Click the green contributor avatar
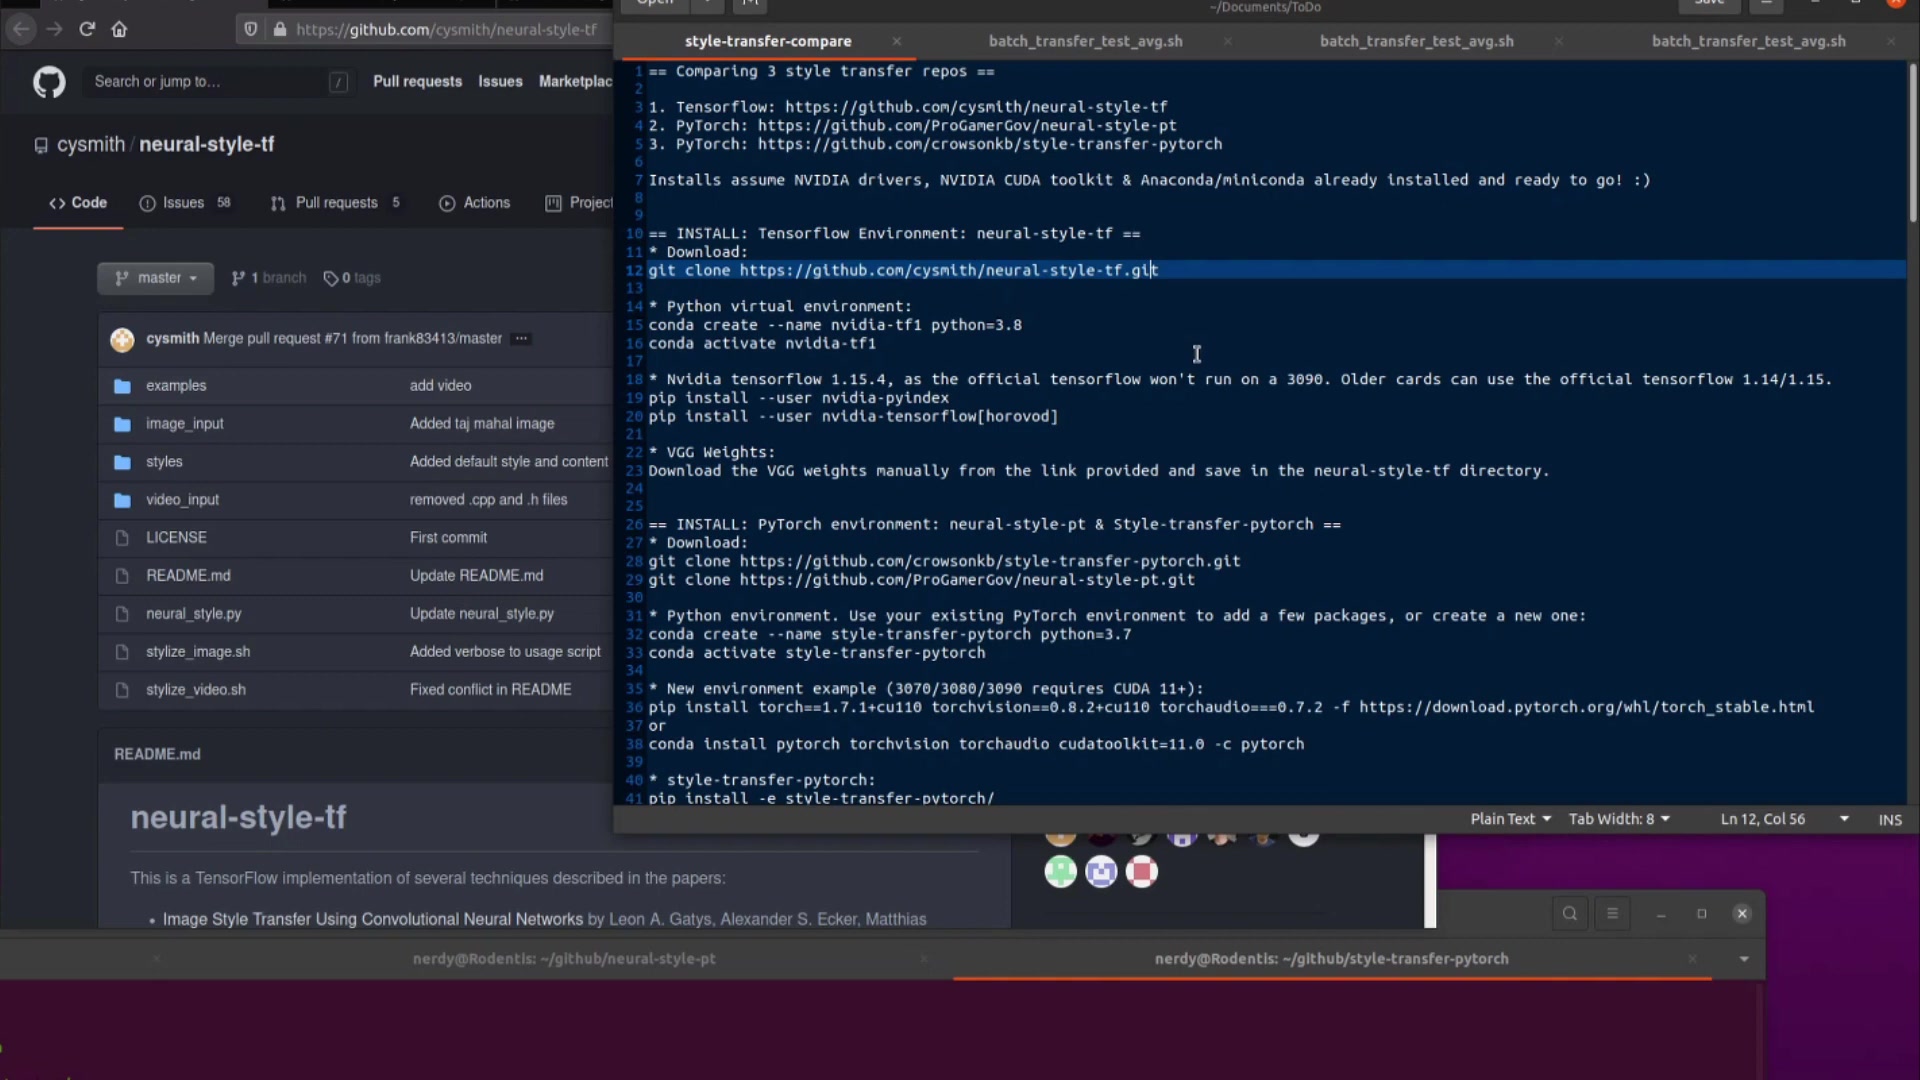Image resolution: width=1920 pixels, height=1080 pixels. 1061,872
